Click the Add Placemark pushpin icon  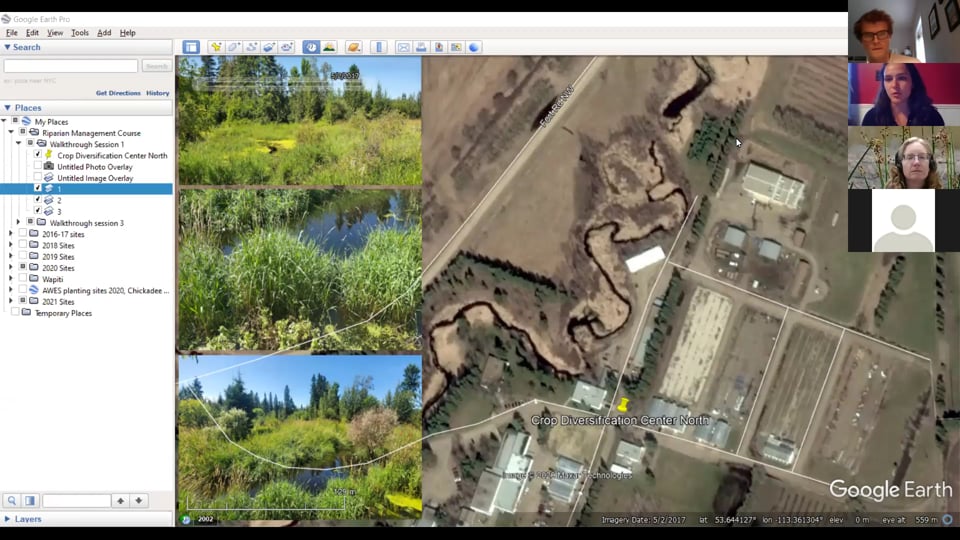click(x=216, y=47)
